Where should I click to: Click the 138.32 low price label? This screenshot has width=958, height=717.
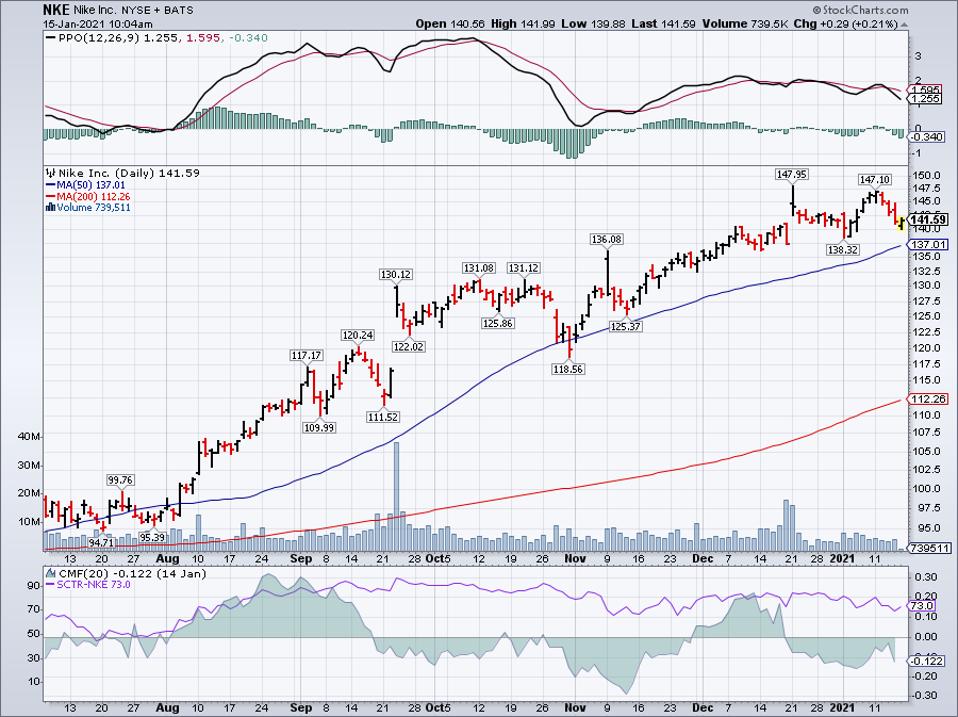click(x=843, y=249)
